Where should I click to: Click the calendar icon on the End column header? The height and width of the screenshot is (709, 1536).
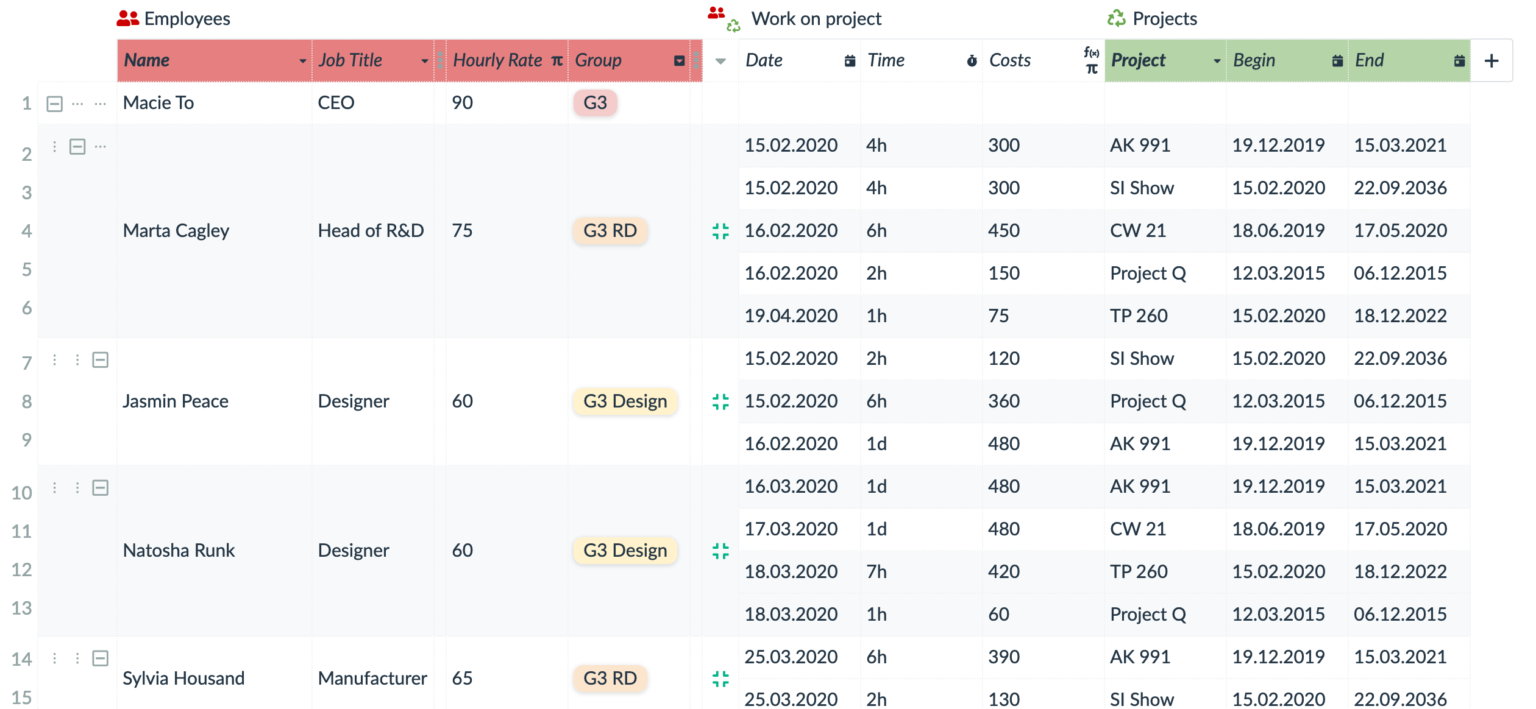(x=1455, y=60)
